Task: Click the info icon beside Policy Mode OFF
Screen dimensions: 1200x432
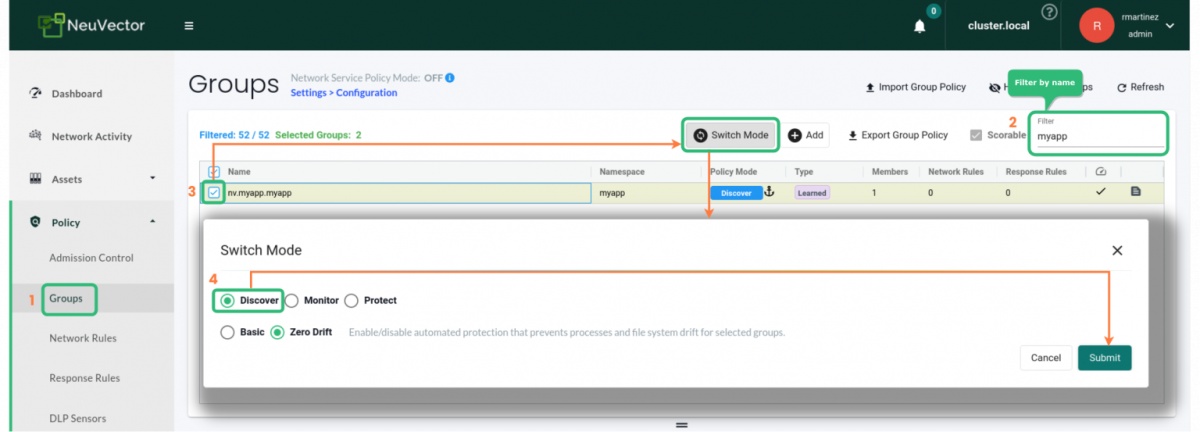Action: click(x=450, y=78)
